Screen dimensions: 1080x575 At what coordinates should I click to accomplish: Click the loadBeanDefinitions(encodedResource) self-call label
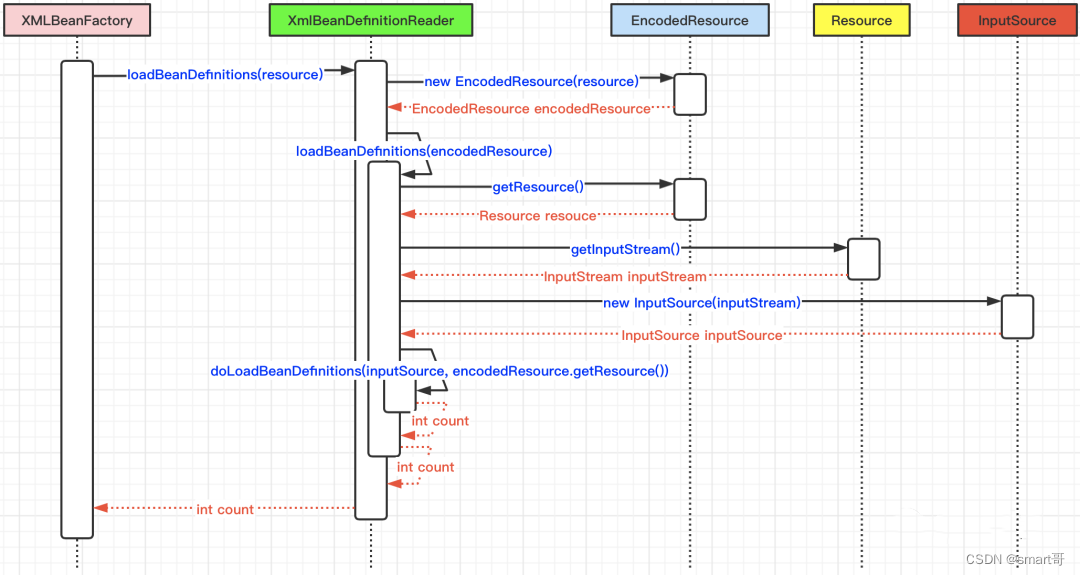click(424, 151)
